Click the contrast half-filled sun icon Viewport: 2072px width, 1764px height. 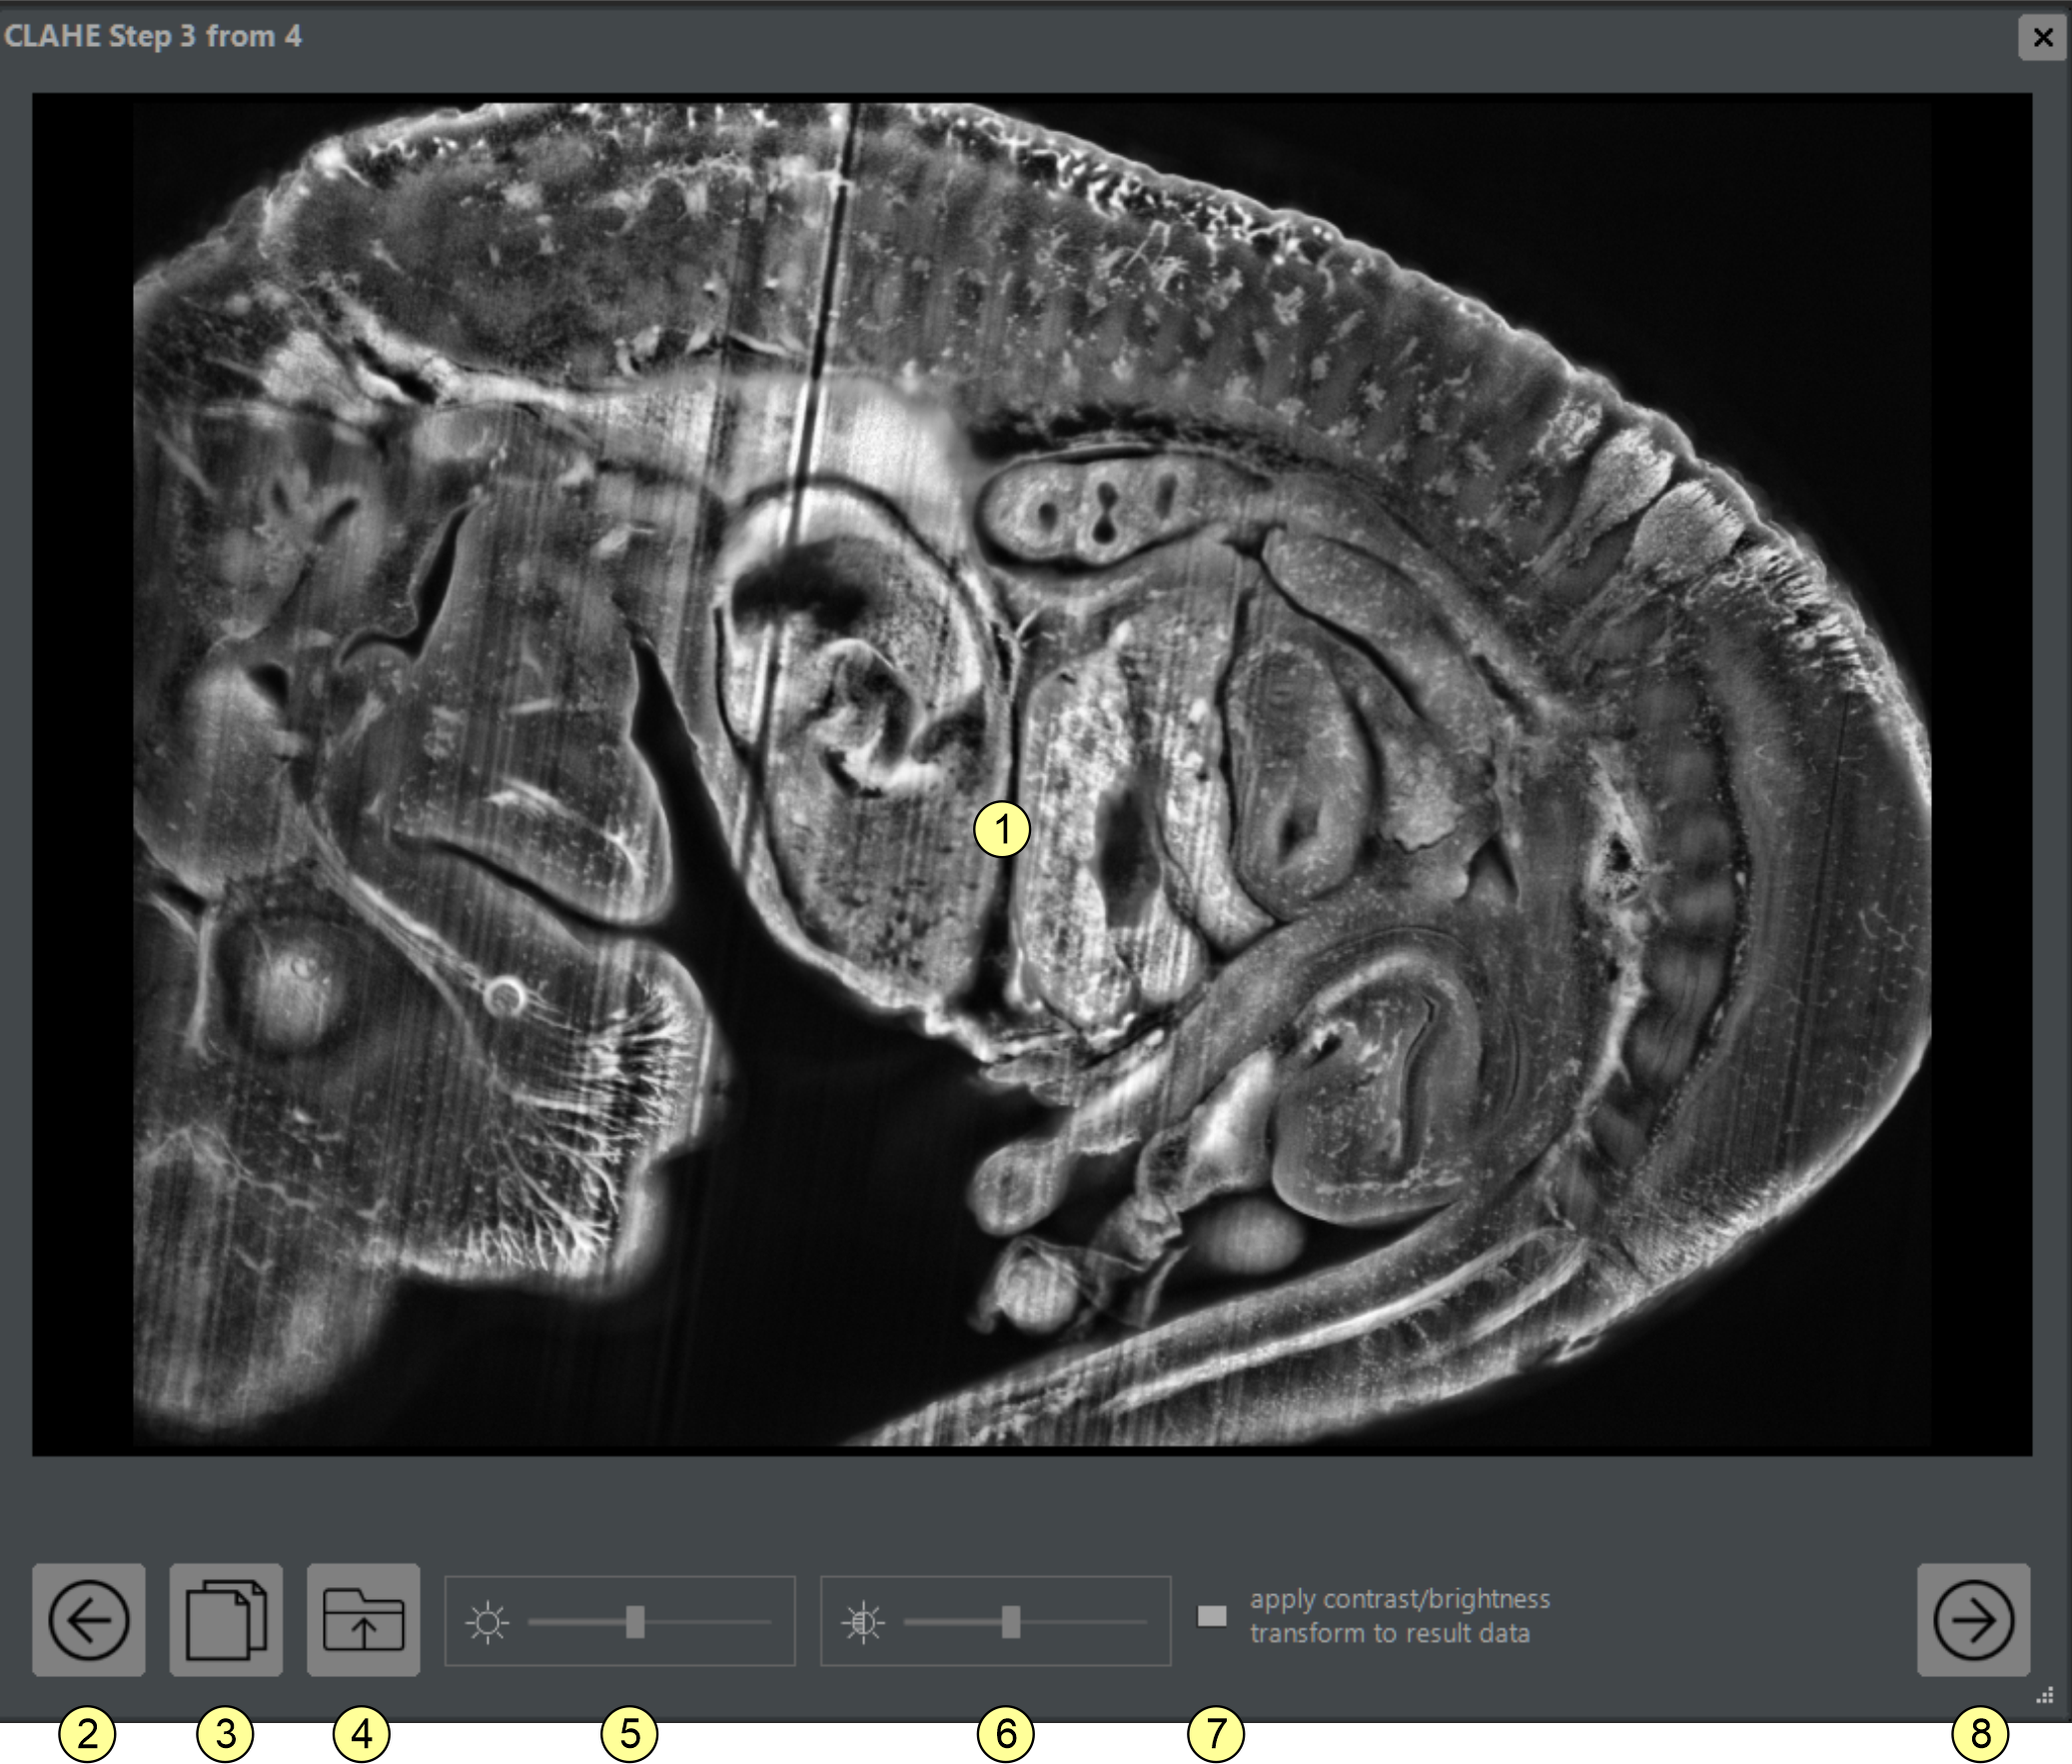(x=864, y=1622)
